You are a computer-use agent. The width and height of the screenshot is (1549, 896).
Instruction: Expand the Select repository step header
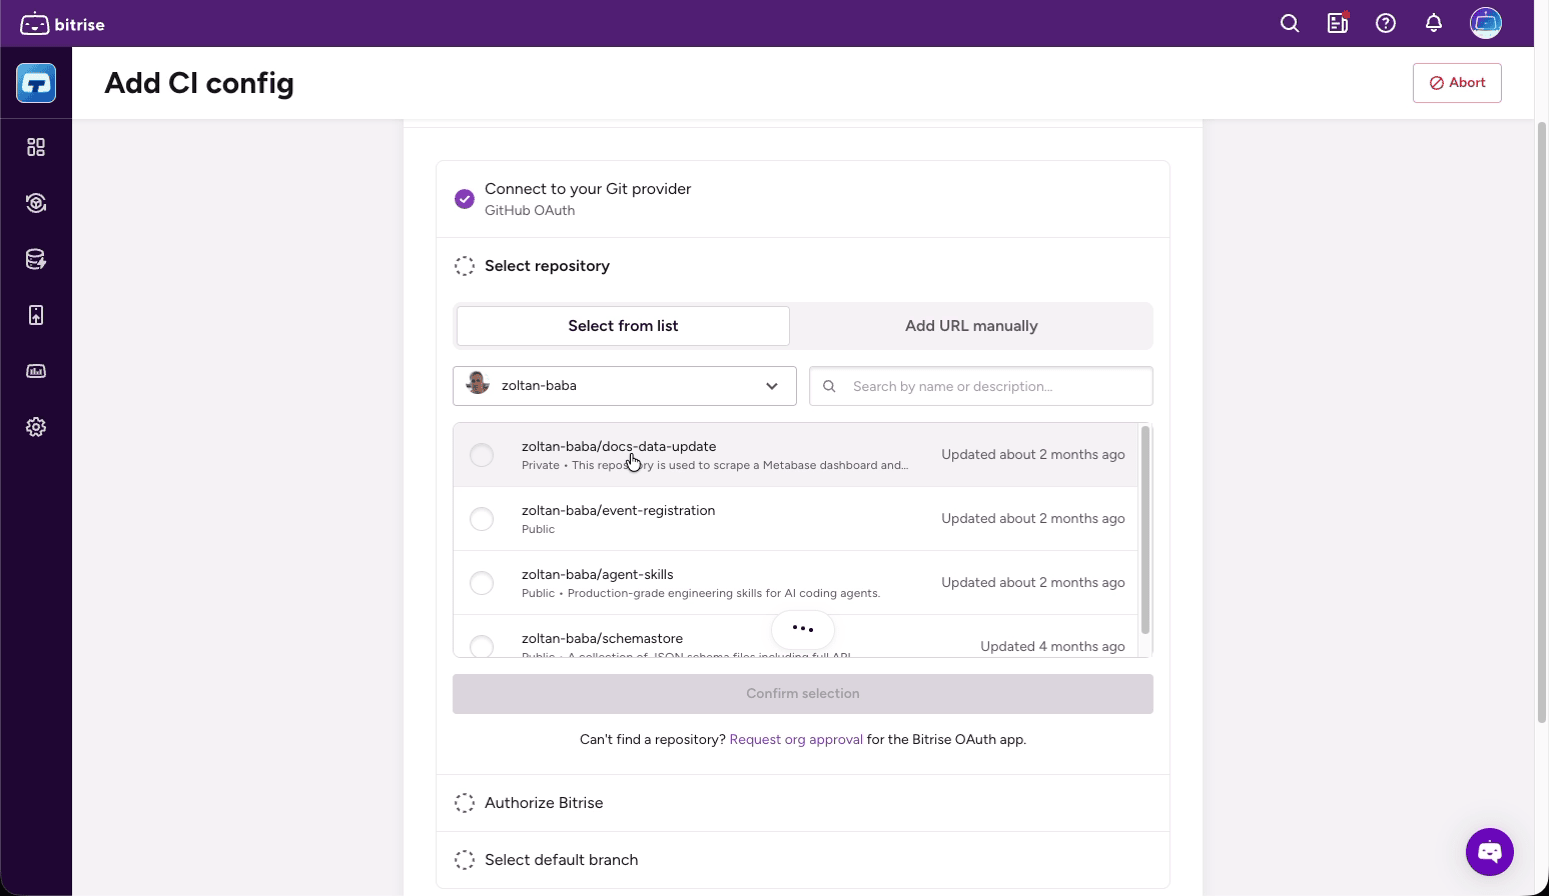[x=803, y=266]
